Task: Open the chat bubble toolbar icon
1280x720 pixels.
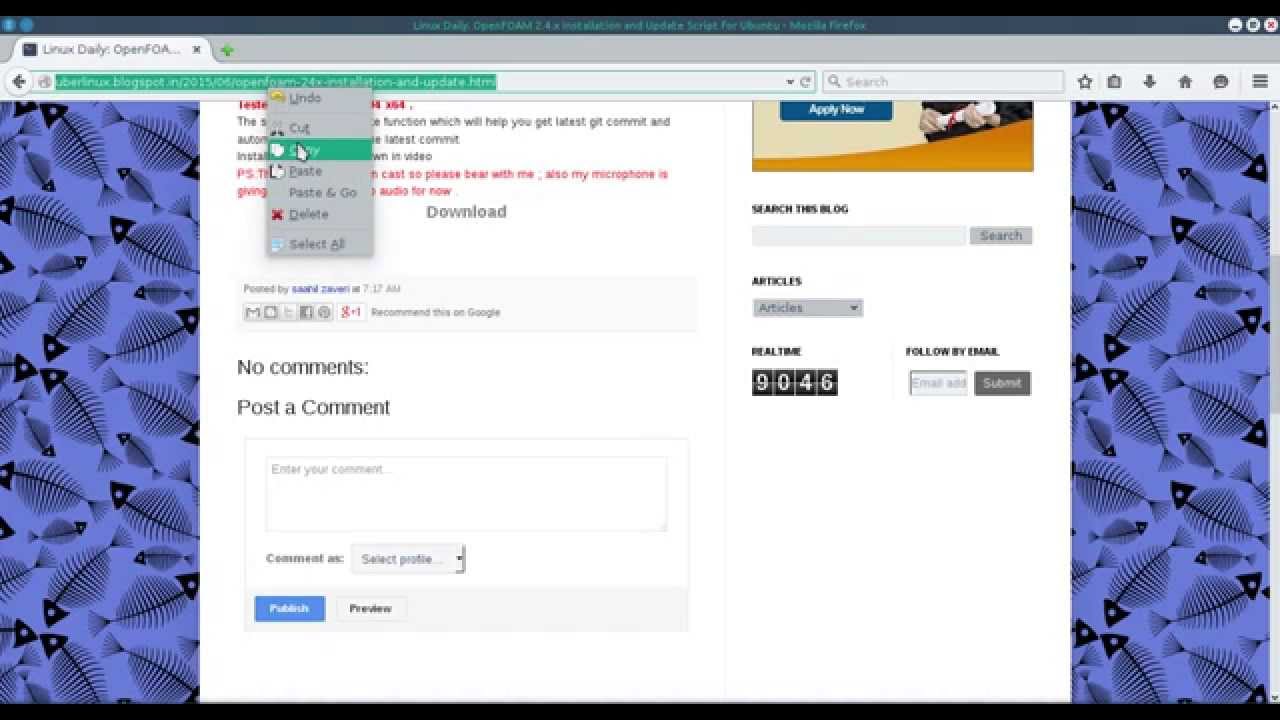Action: click(1220, 82)
